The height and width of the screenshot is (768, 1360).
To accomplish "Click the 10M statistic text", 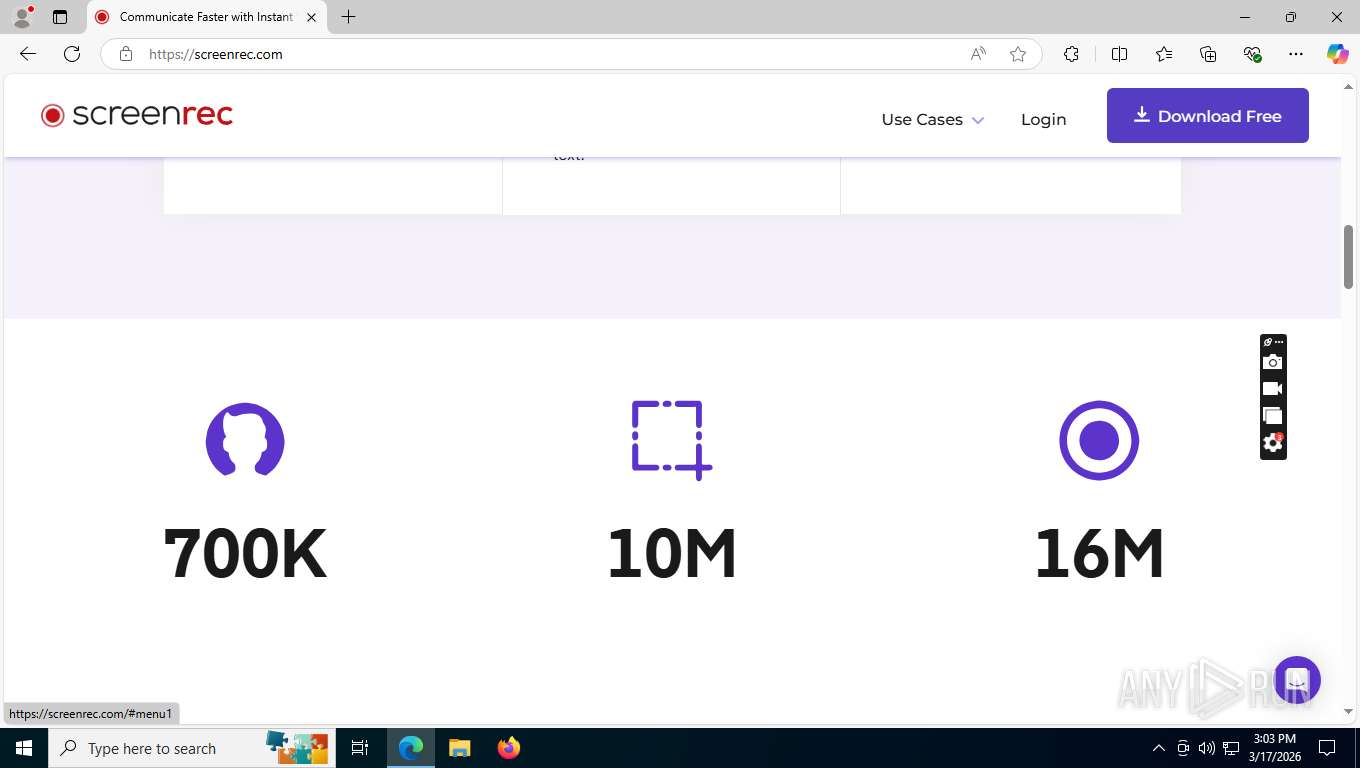I will coord(672,554).
